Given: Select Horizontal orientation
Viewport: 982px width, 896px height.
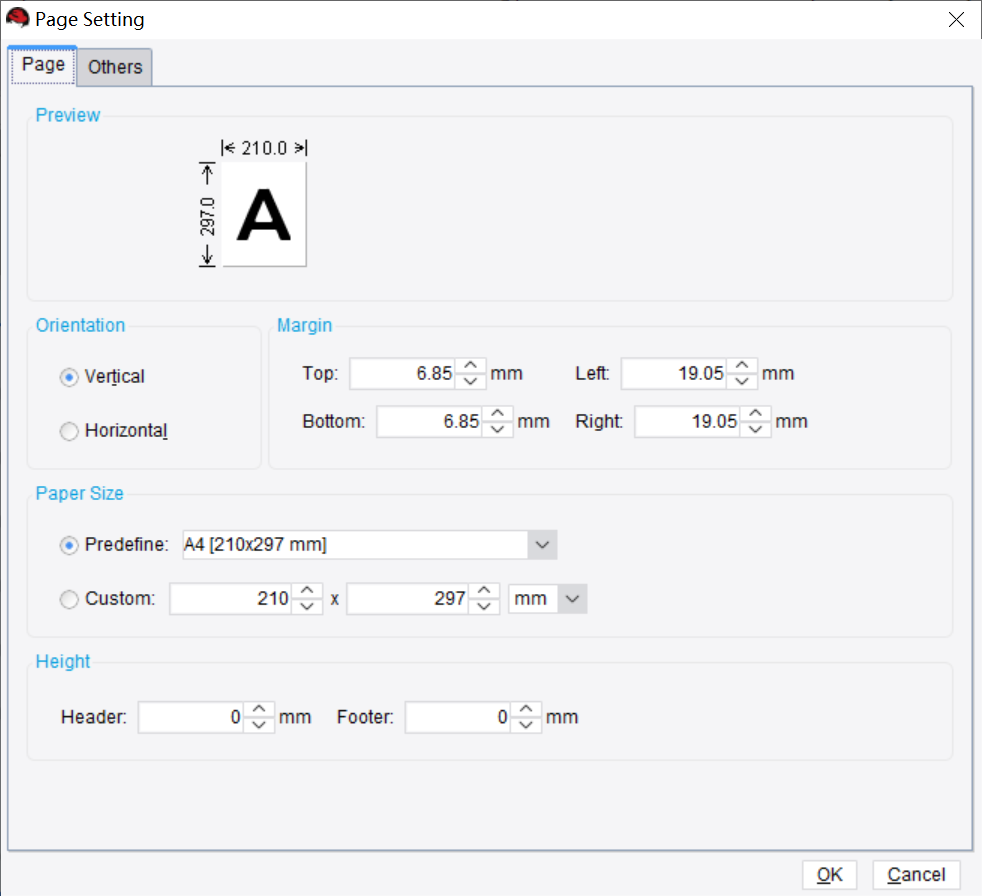Looking at the screenshot, I should click(68, 431).
